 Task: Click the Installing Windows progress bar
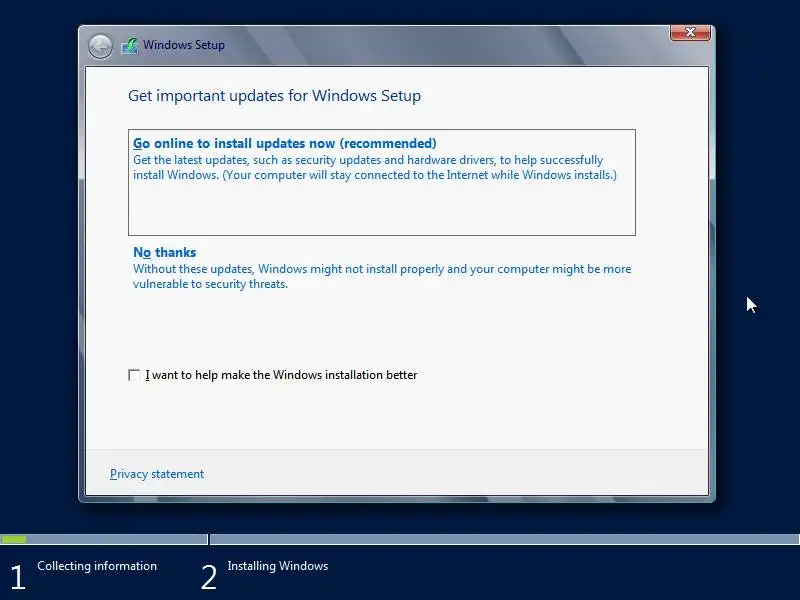(x=505, y=539)
